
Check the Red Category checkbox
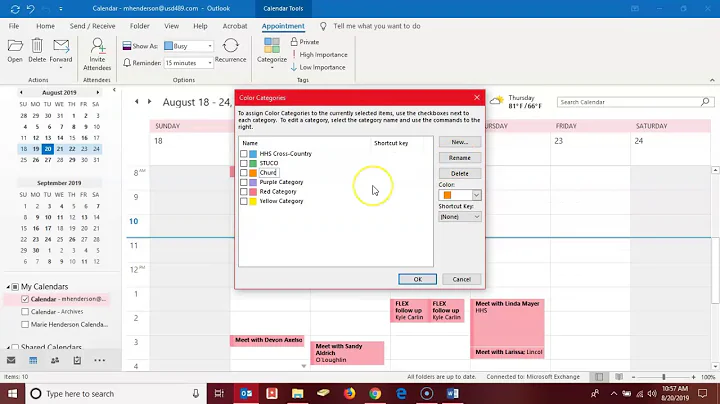coord(244,192)
